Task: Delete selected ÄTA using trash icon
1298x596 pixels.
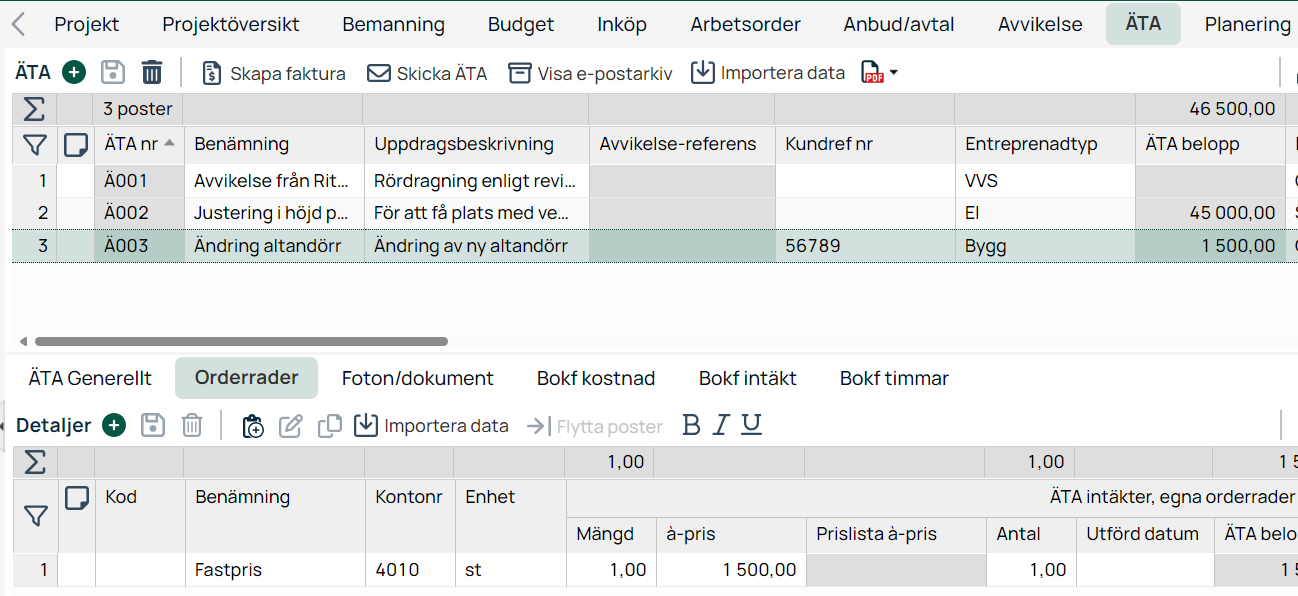Action: click(151, 72)
